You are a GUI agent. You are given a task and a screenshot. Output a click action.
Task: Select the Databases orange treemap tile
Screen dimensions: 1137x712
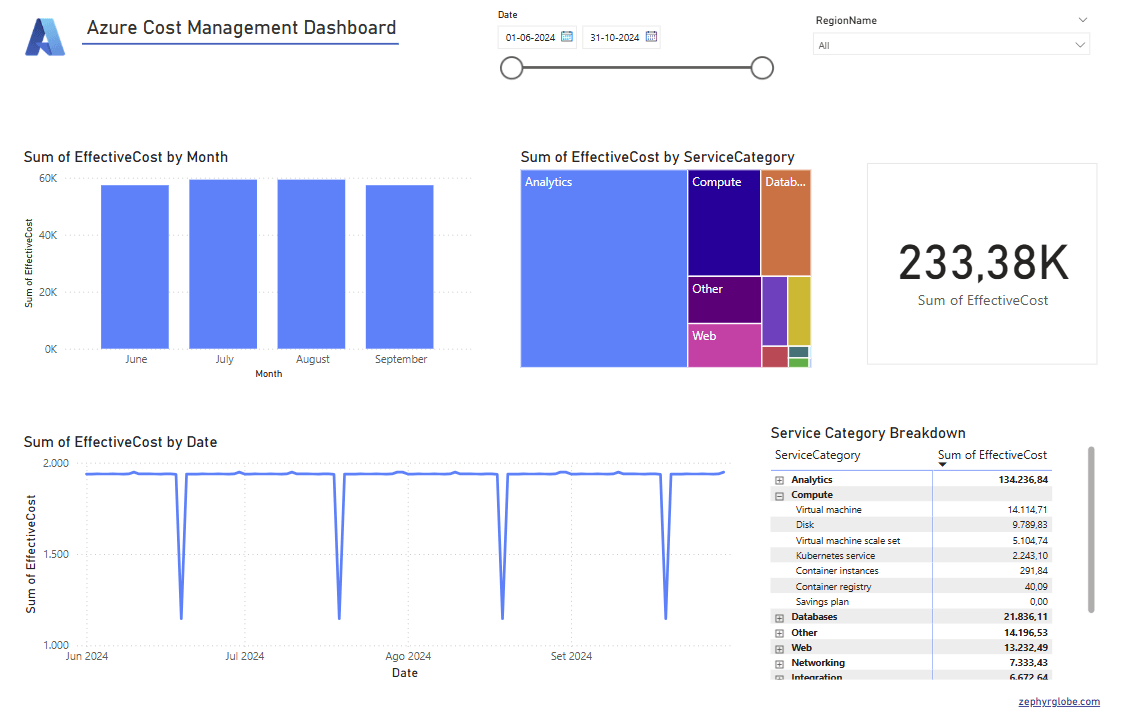786,223
